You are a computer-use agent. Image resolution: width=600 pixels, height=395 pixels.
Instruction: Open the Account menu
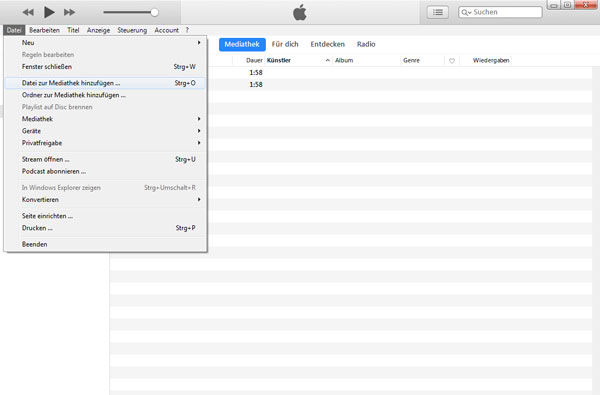[x=166, y=30]
